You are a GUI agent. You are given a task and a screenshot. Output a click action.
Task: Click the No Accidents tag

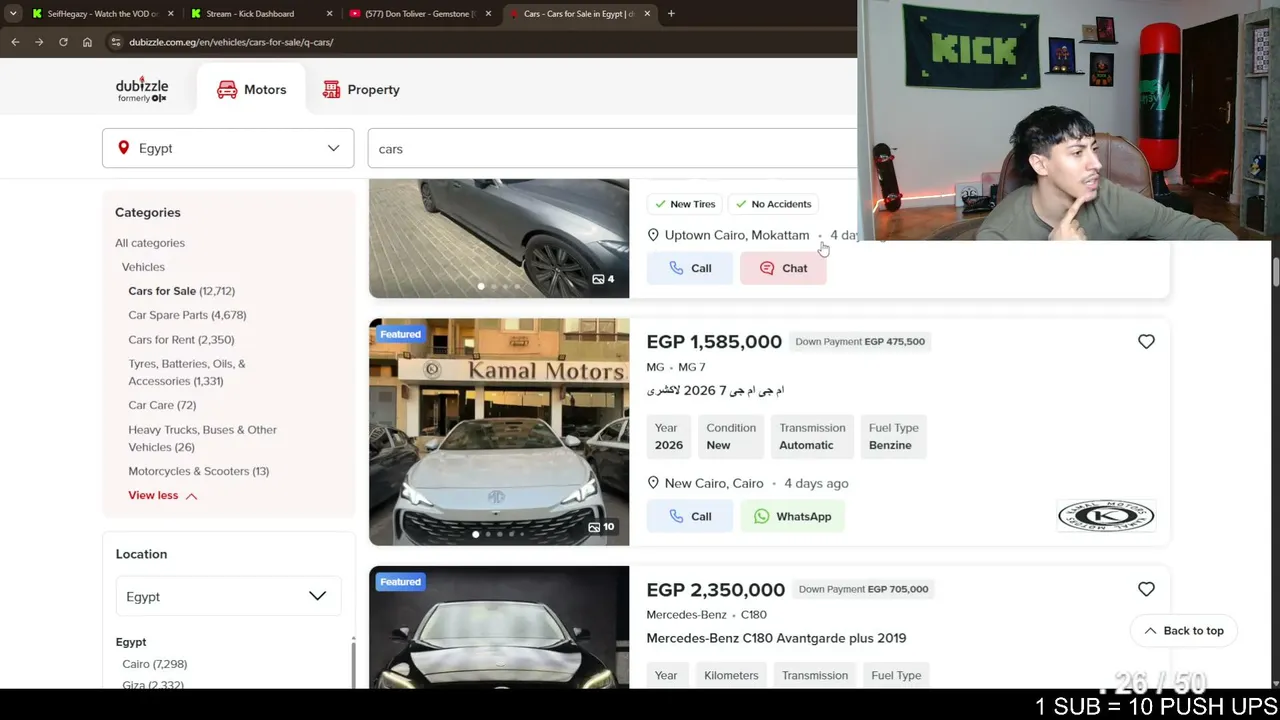(773, 204)
